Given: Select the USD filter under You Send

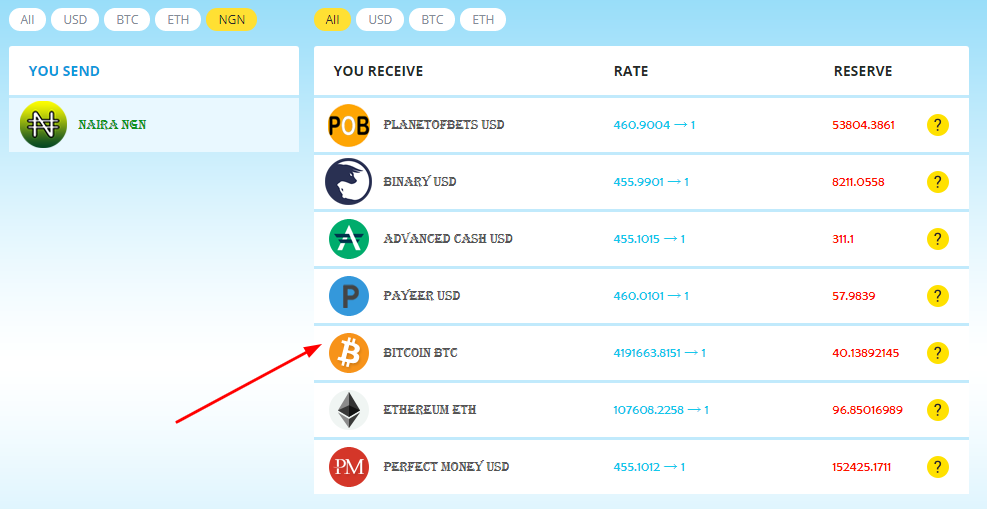Looking at the screenshot, I should point(75,20).
